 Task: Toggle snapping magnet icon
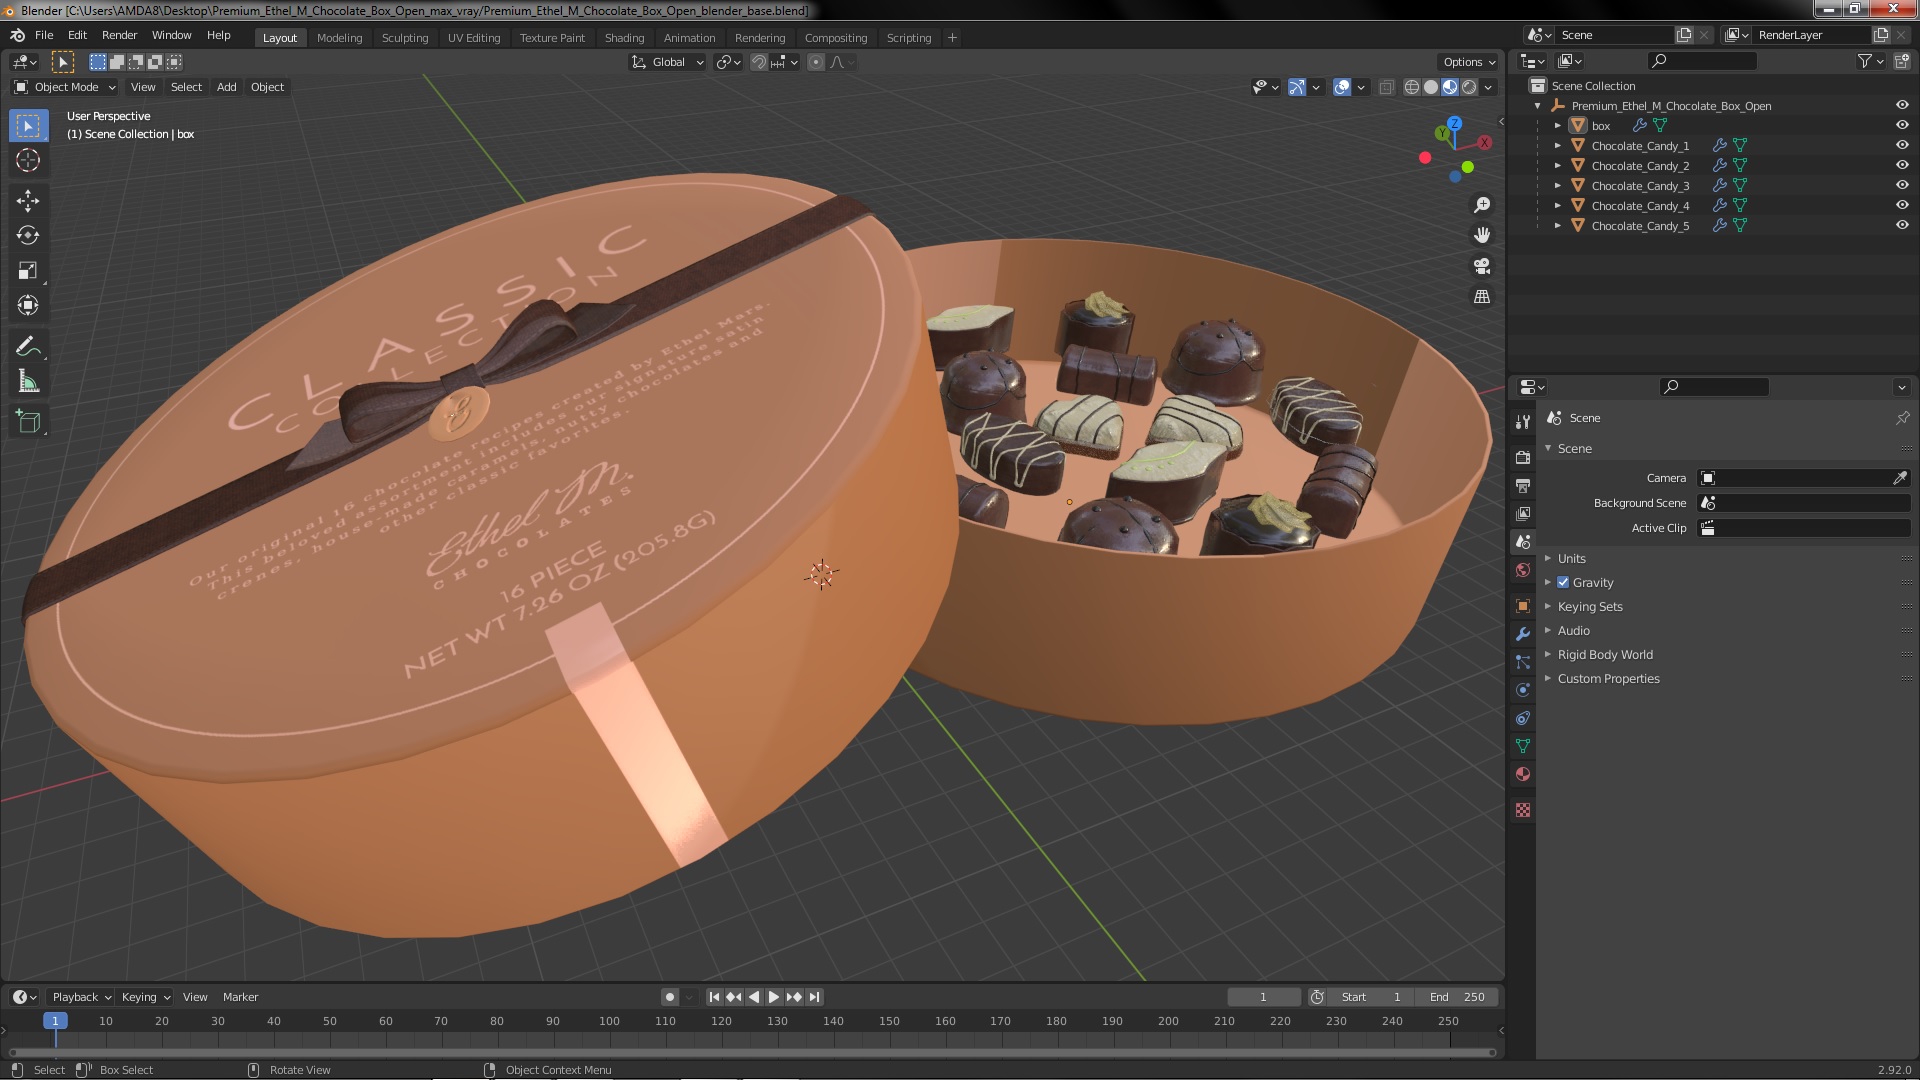click(x=759, y=62)
